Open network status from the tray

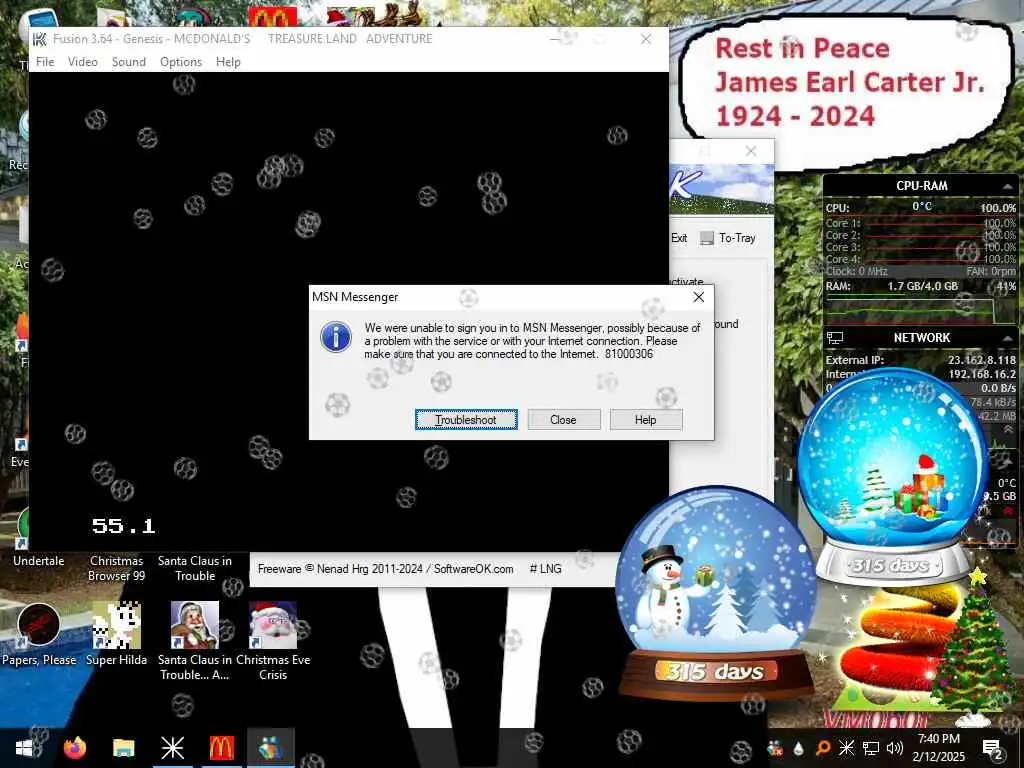pos(871,748)
